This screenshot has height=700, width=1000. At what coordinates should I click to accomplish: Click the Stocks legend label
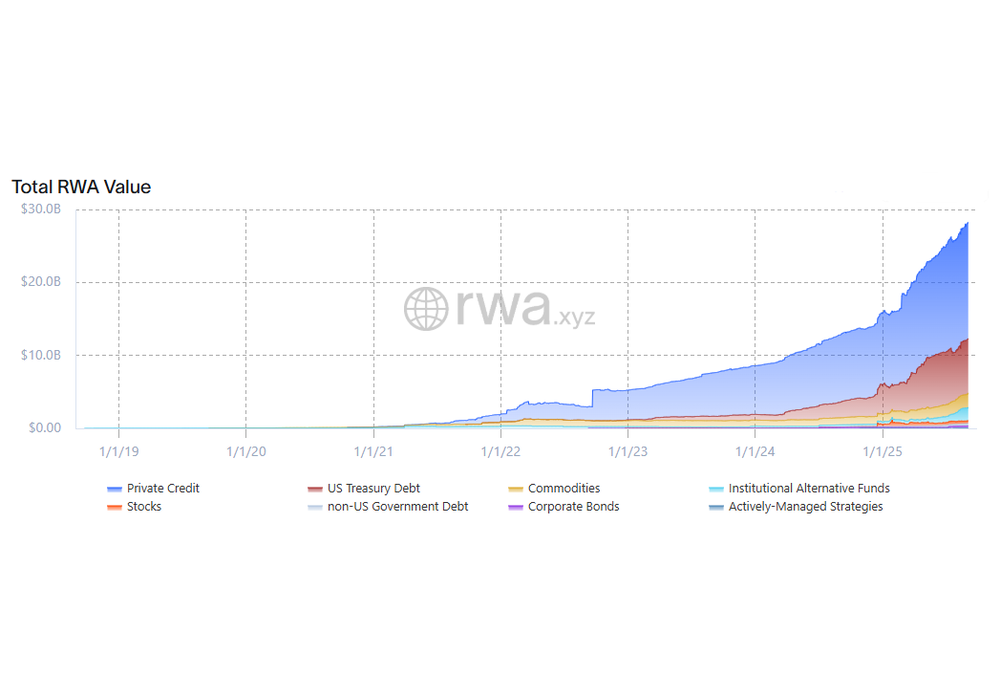pos(144,507)
